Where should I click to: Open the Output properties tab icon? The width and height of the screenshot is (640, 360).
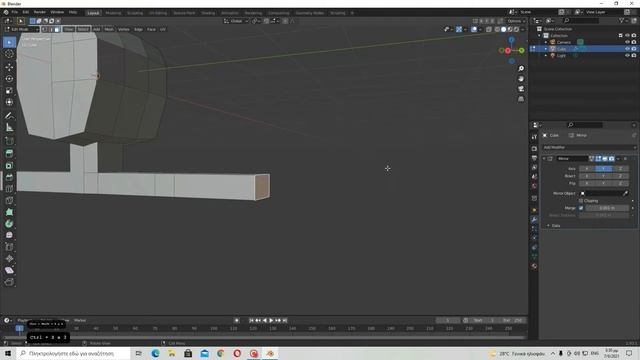point(534,158)
